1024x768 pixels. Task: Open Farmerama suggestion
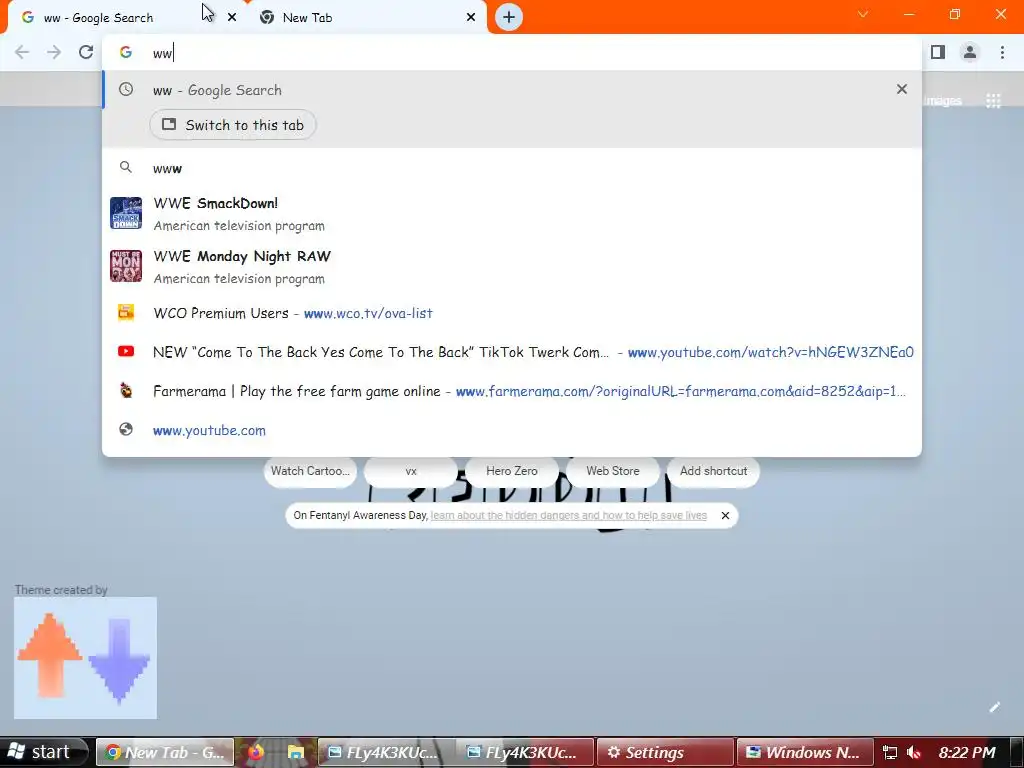click(512, 391)
